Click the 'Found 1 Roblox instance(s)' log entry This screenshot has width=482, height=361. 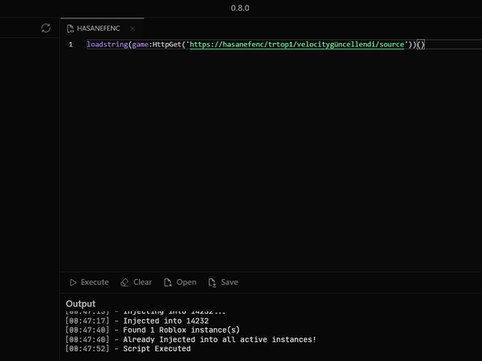152,330
